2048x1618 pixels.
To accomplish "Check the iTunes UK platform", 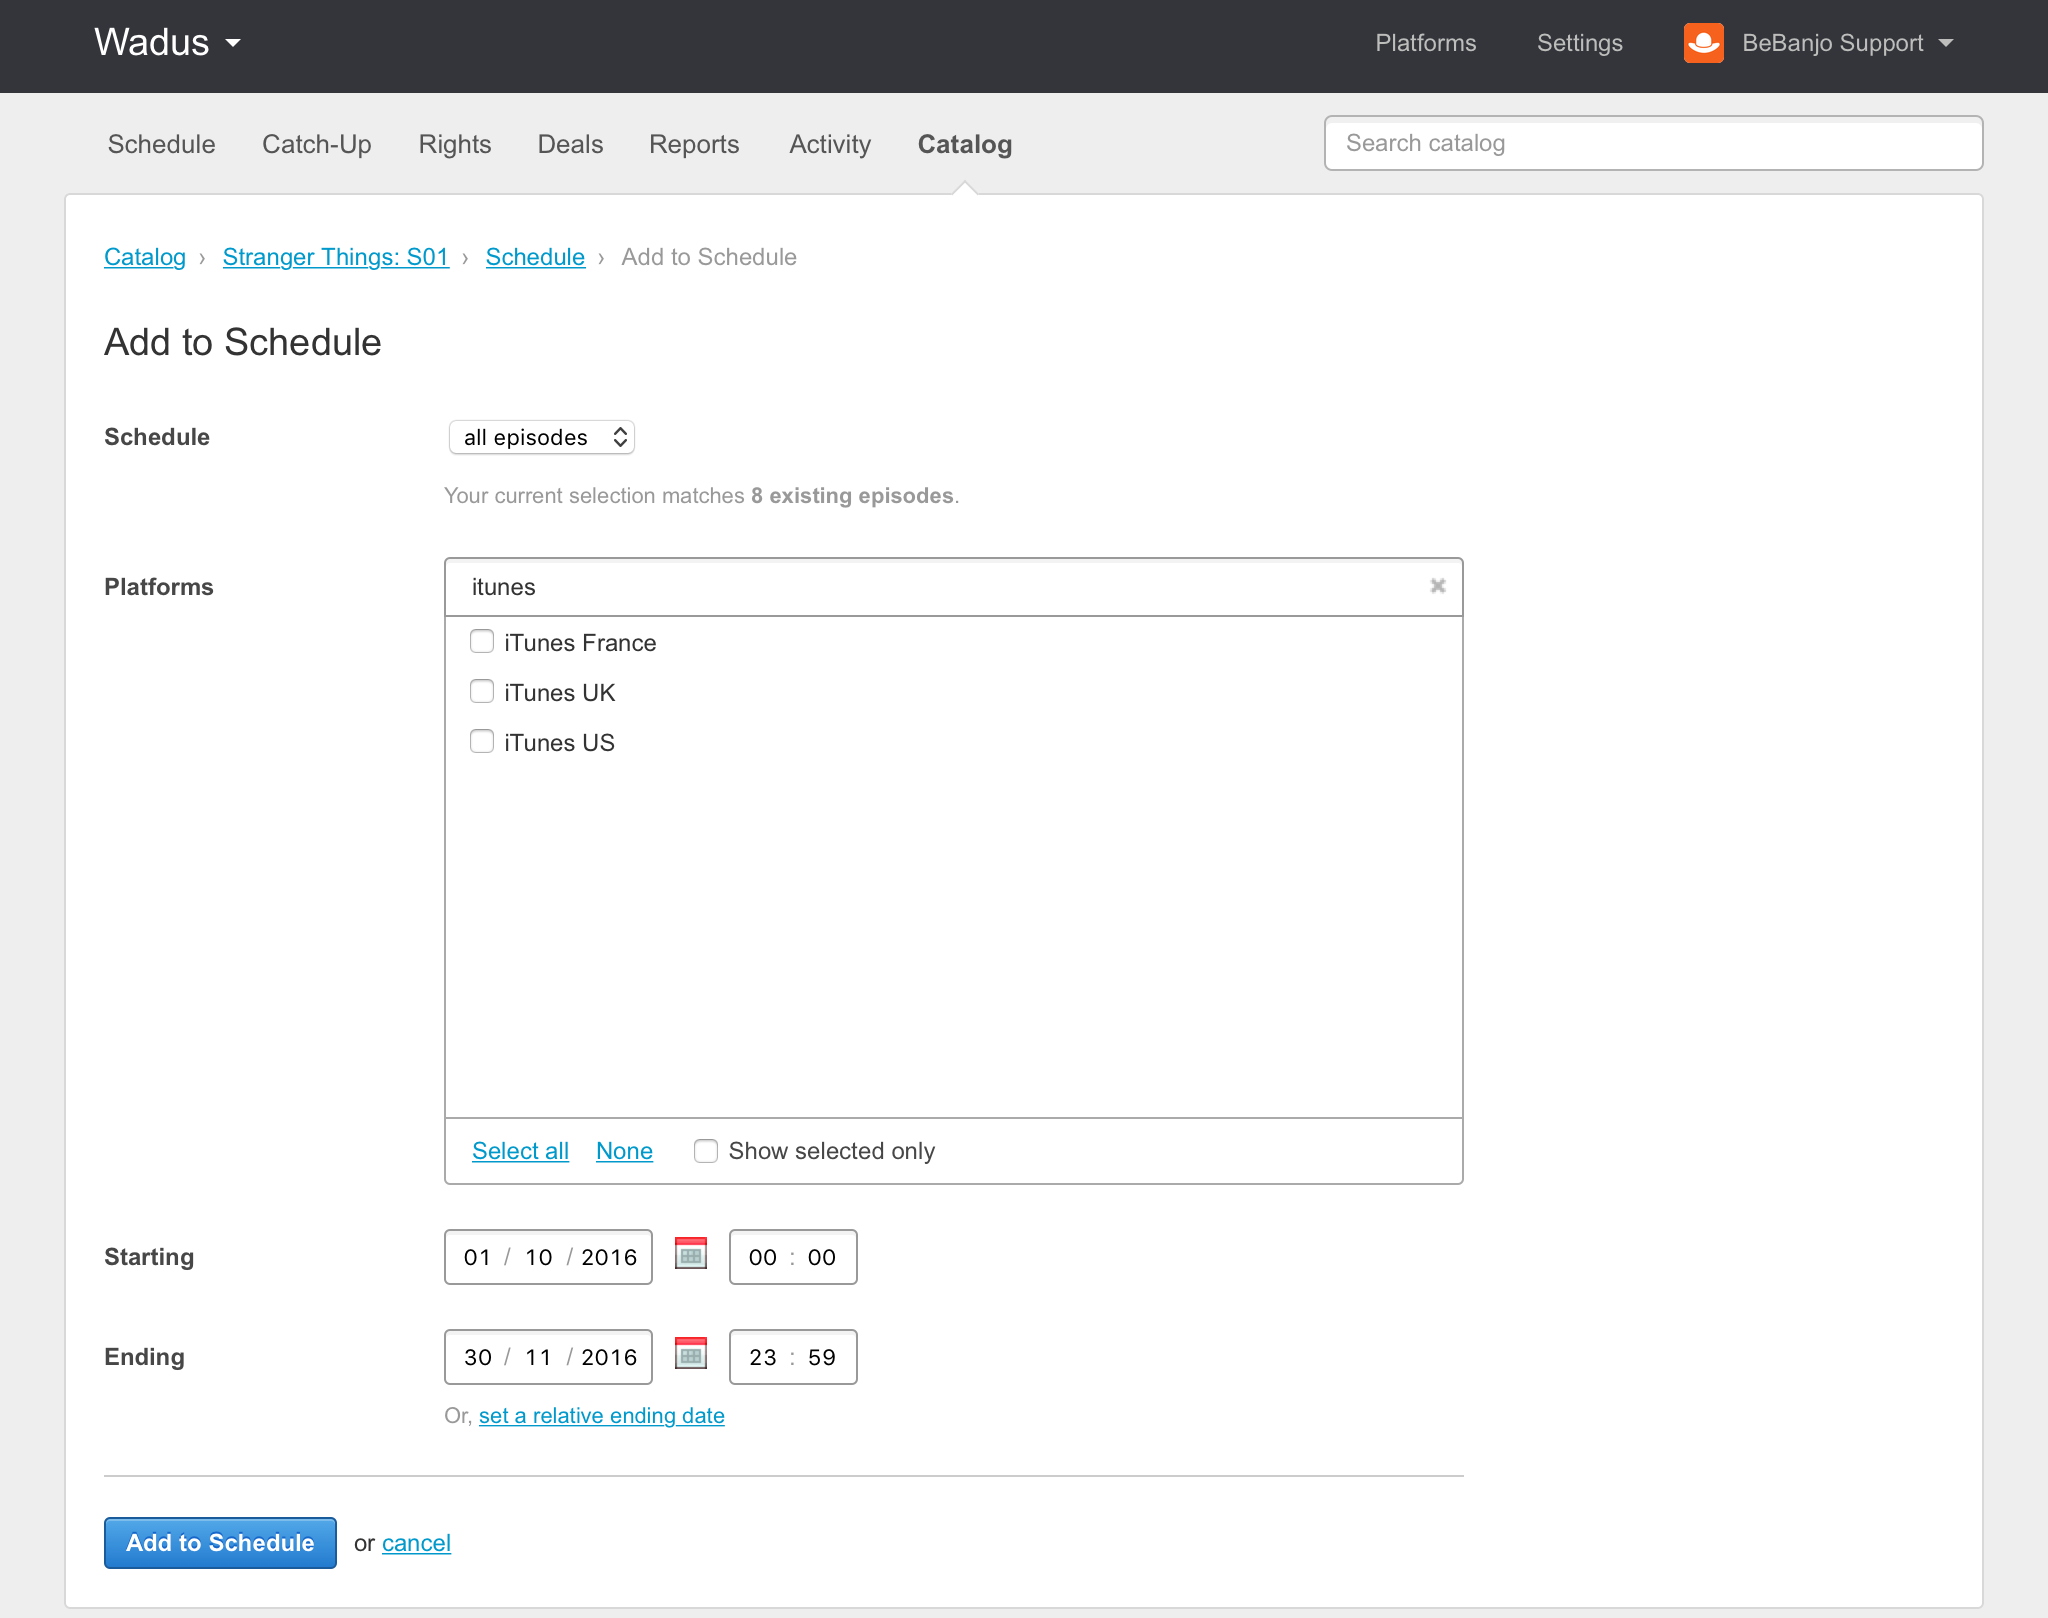I will [x=482, y=692].
